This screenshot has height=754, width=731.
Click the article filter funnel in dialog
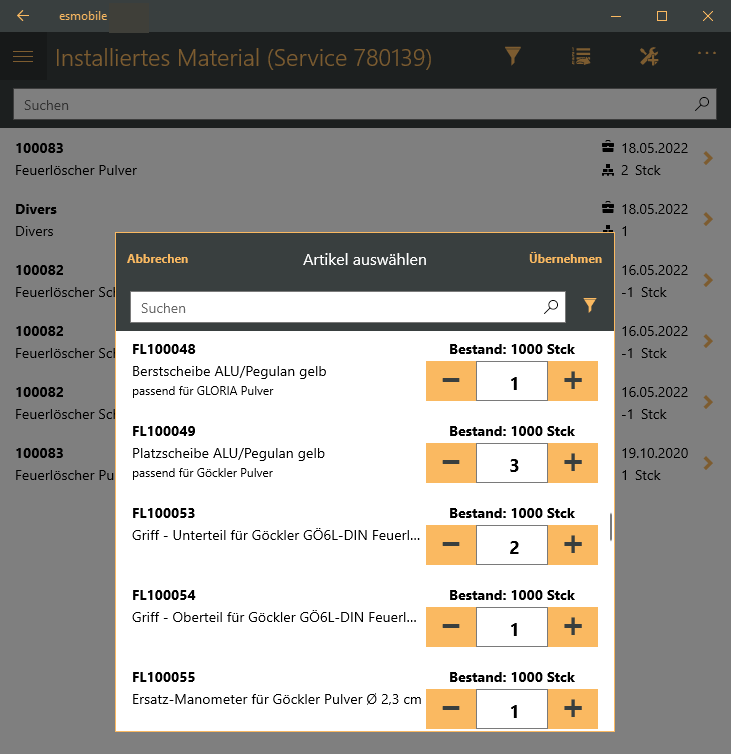(590, 306)
